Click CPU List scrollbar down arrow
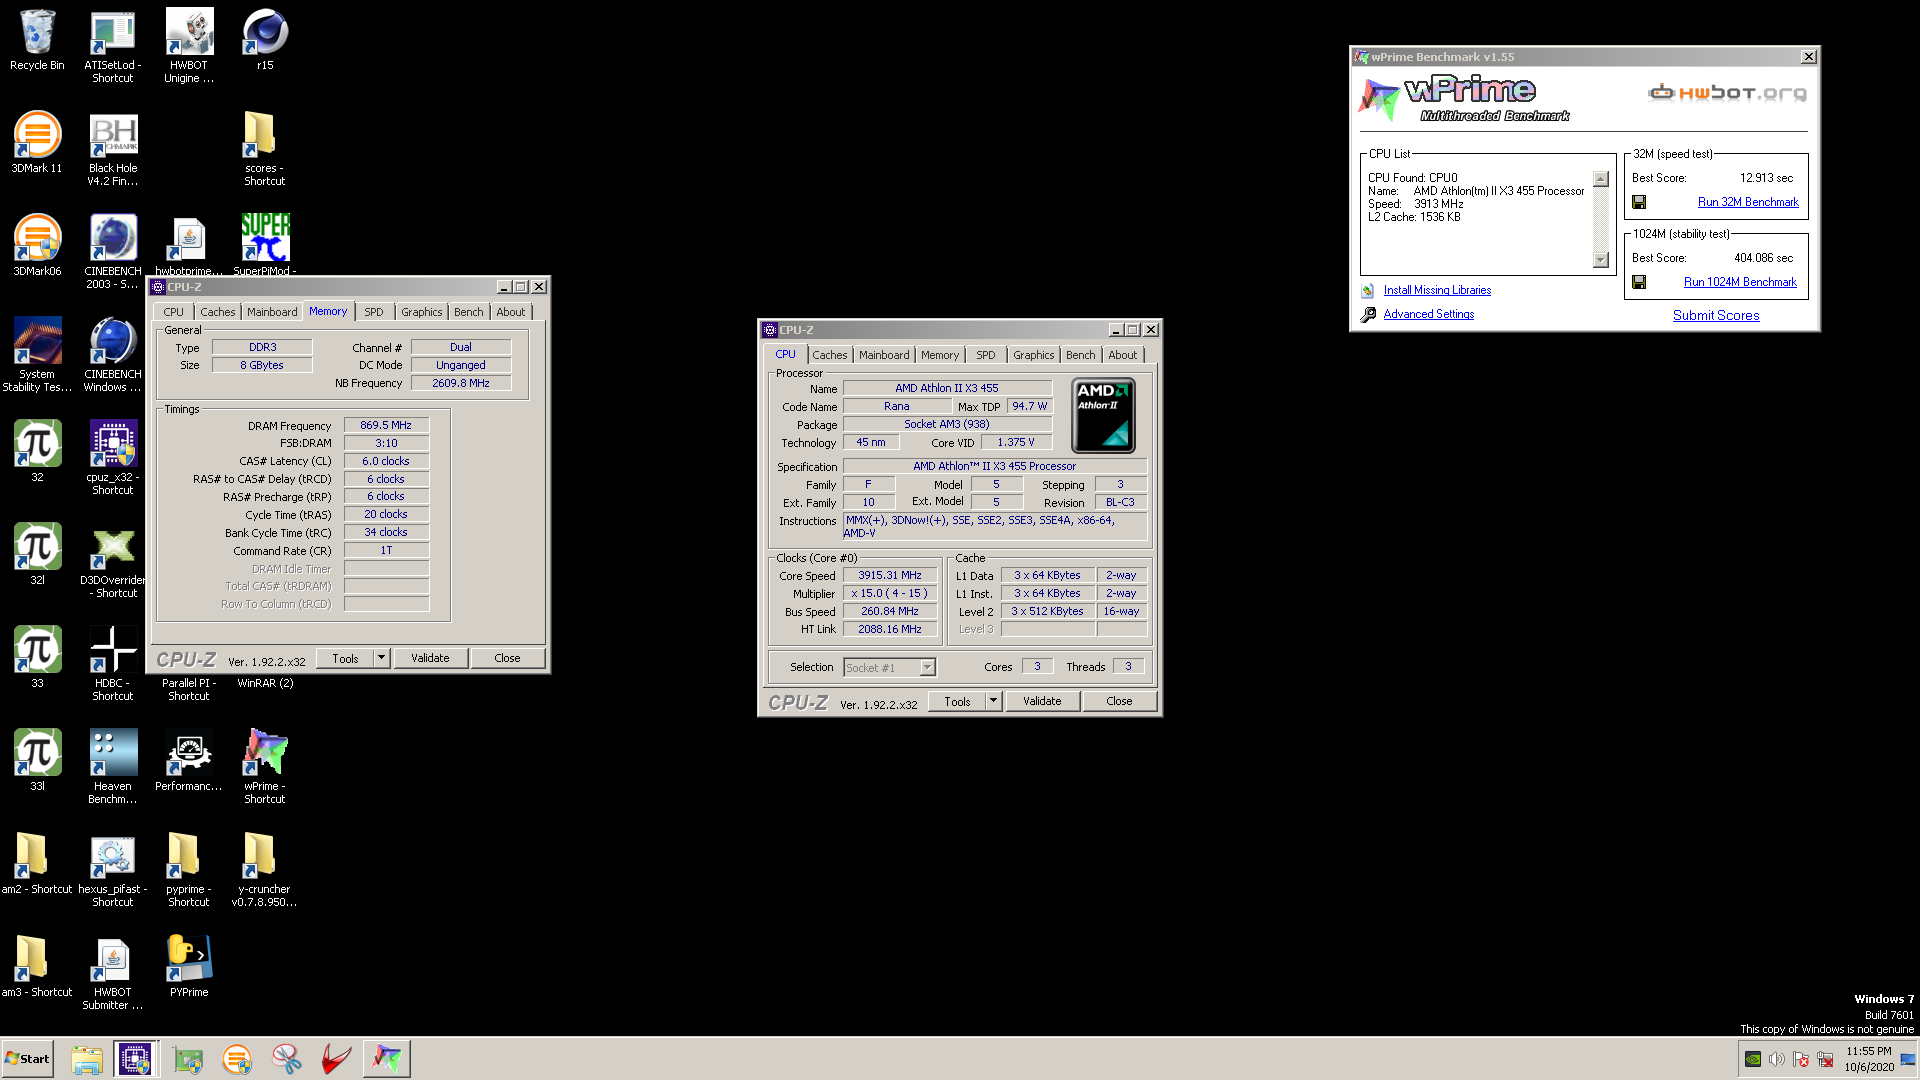The image size is (1920, 1080). point(1601,260)
